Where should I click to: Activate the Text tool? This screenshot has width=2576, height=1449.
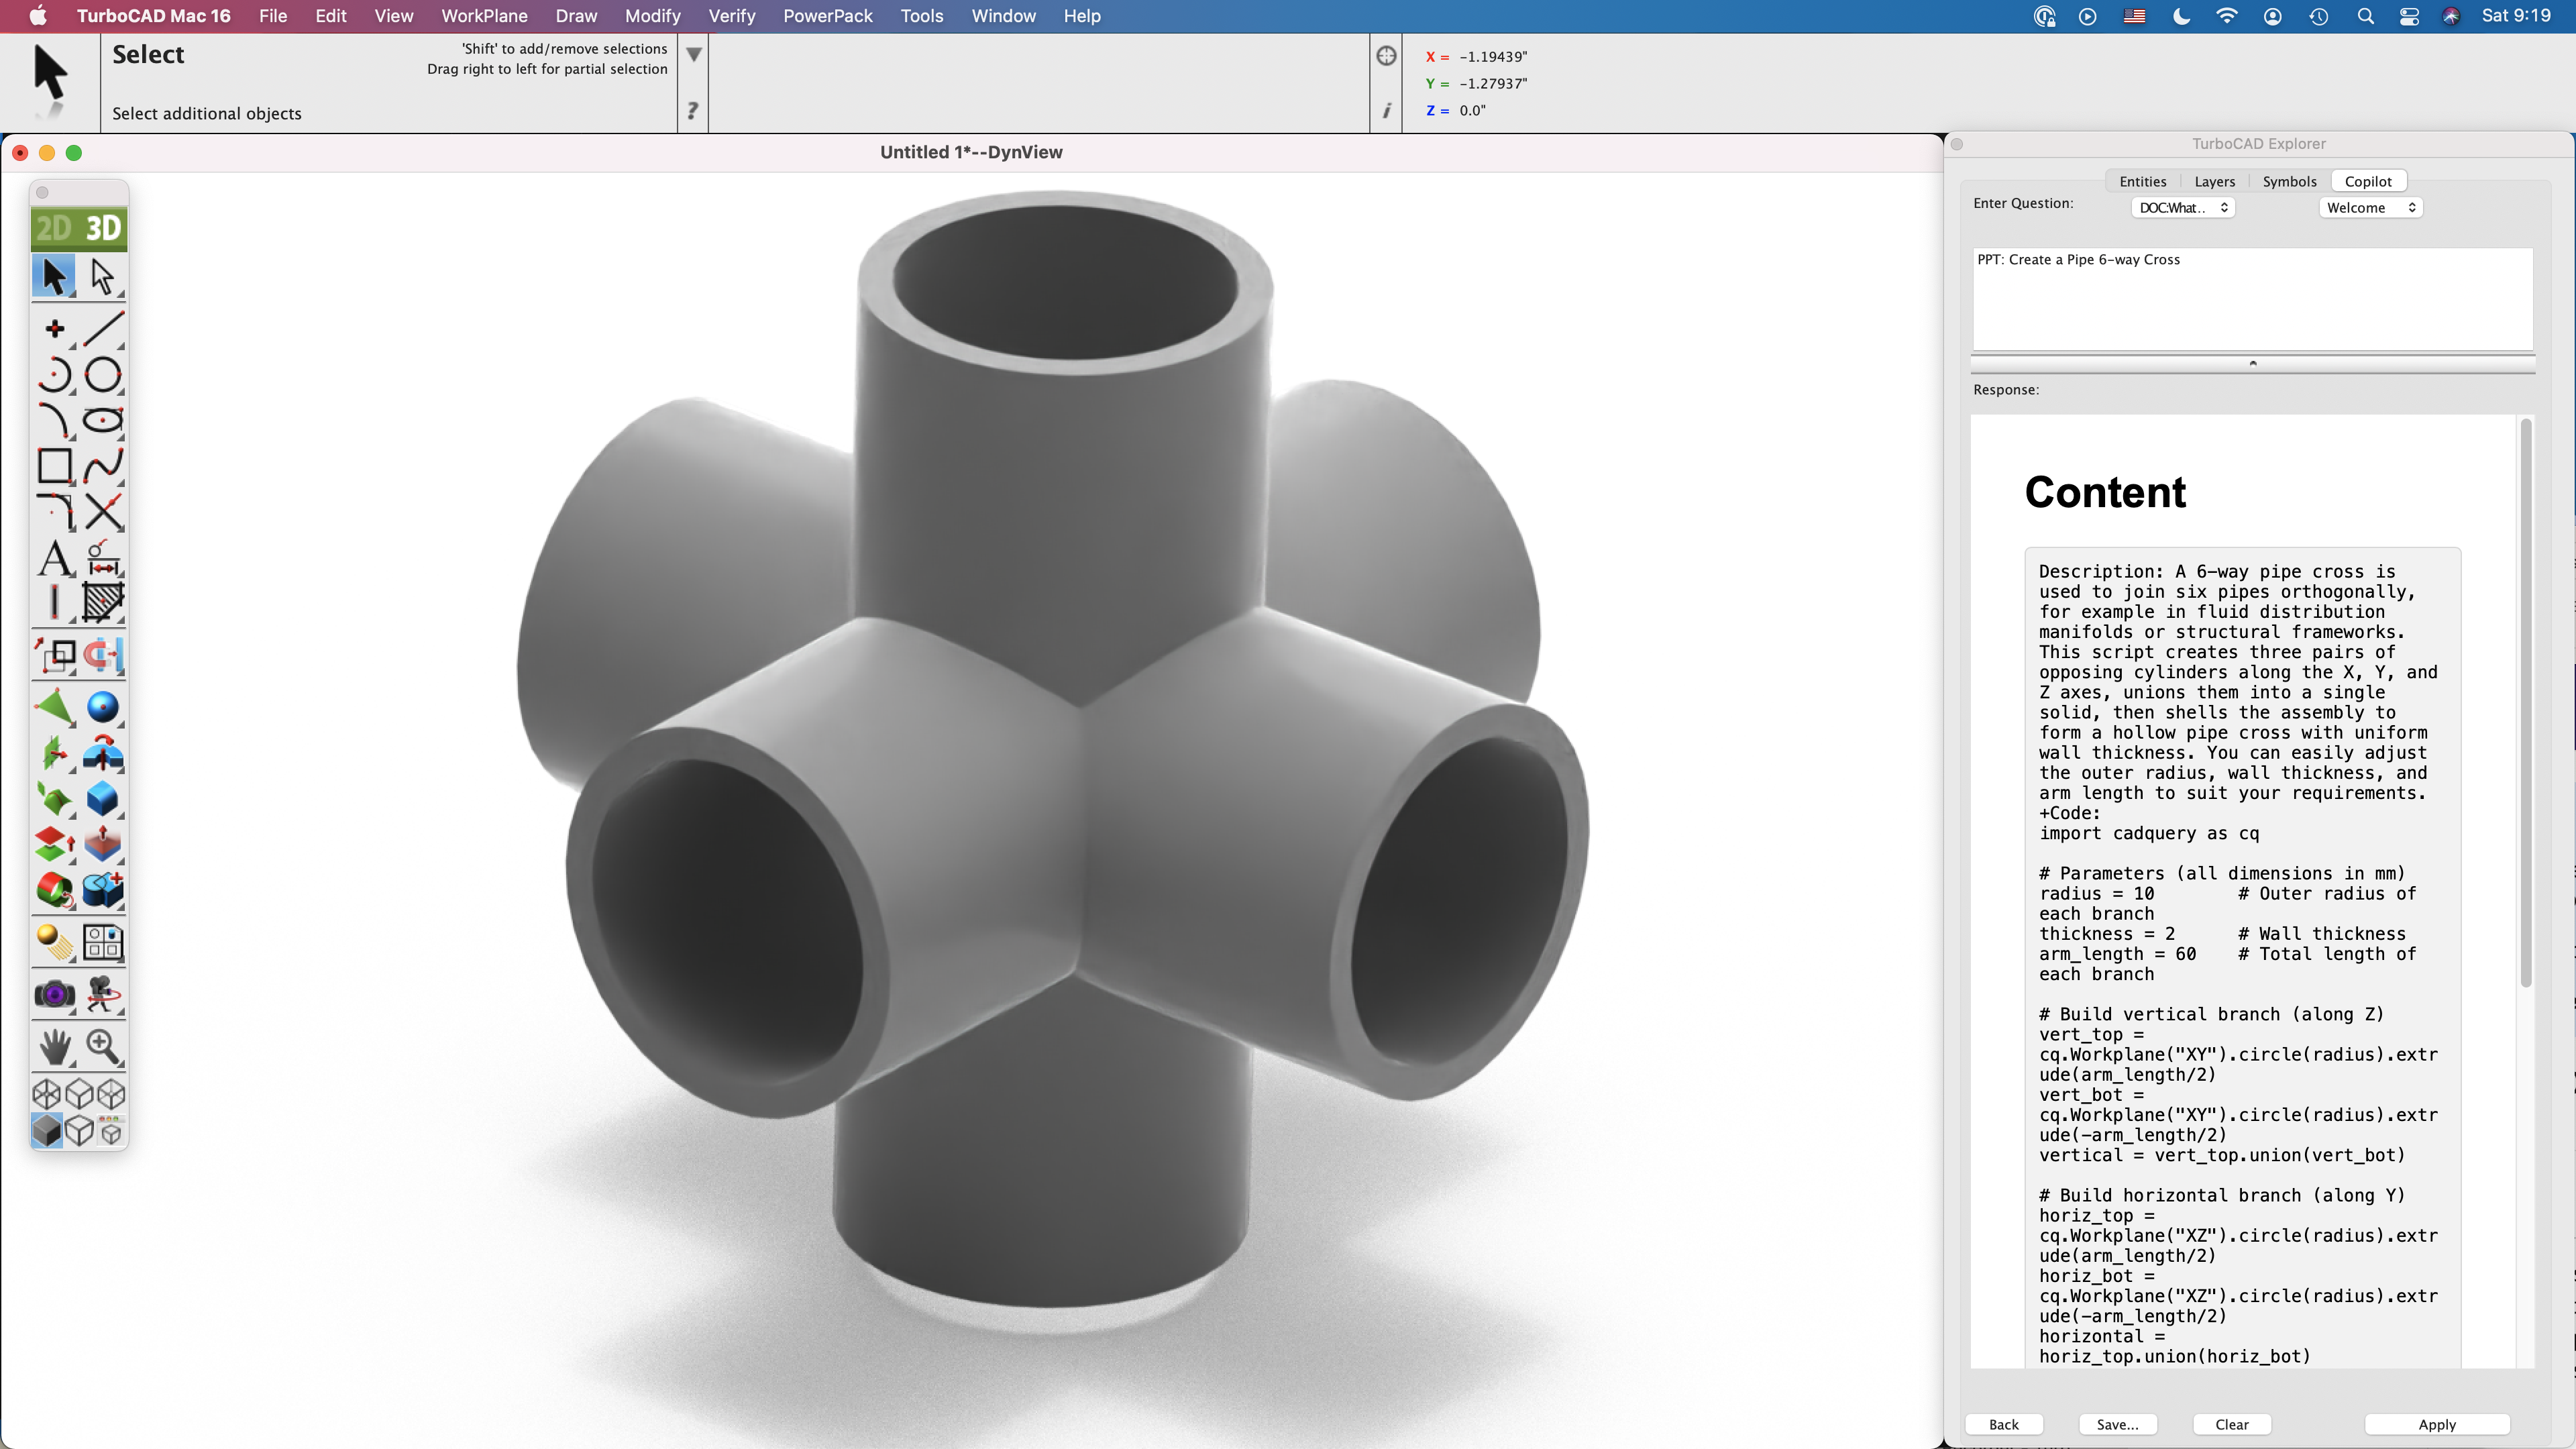[x=55, y=558]
